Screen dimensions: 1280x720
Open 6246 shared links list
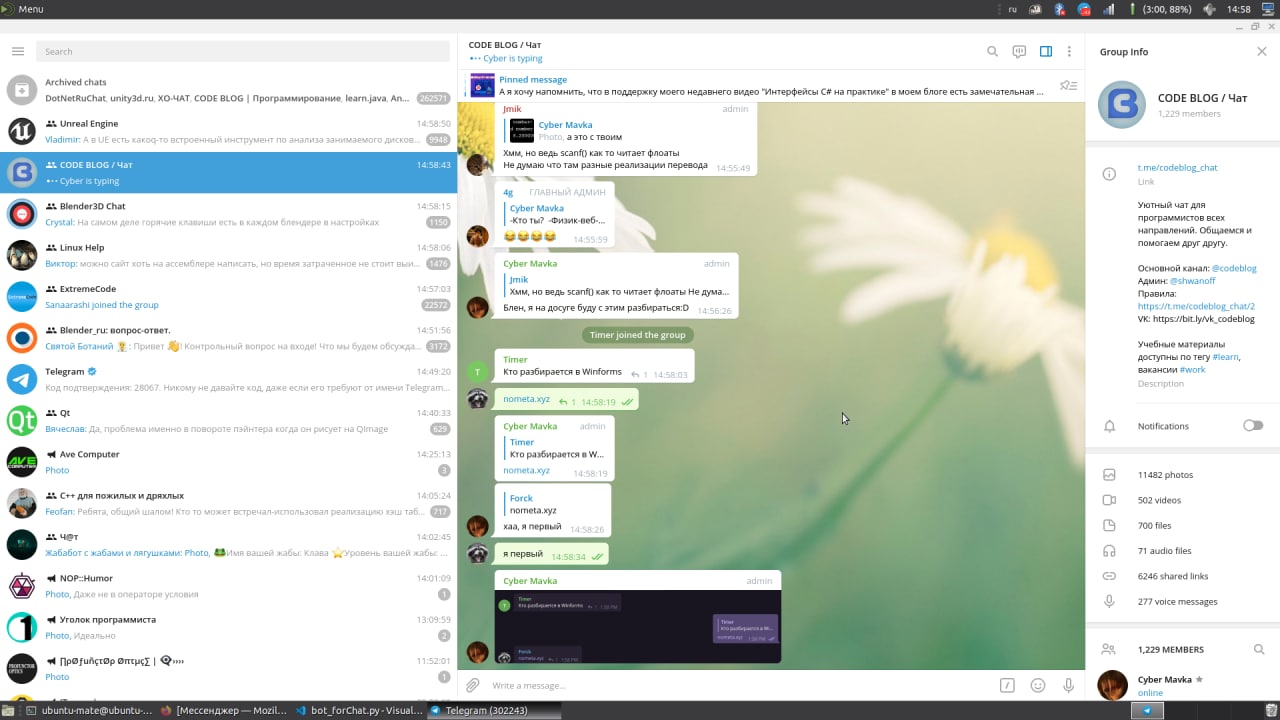tap(1183, 576)
